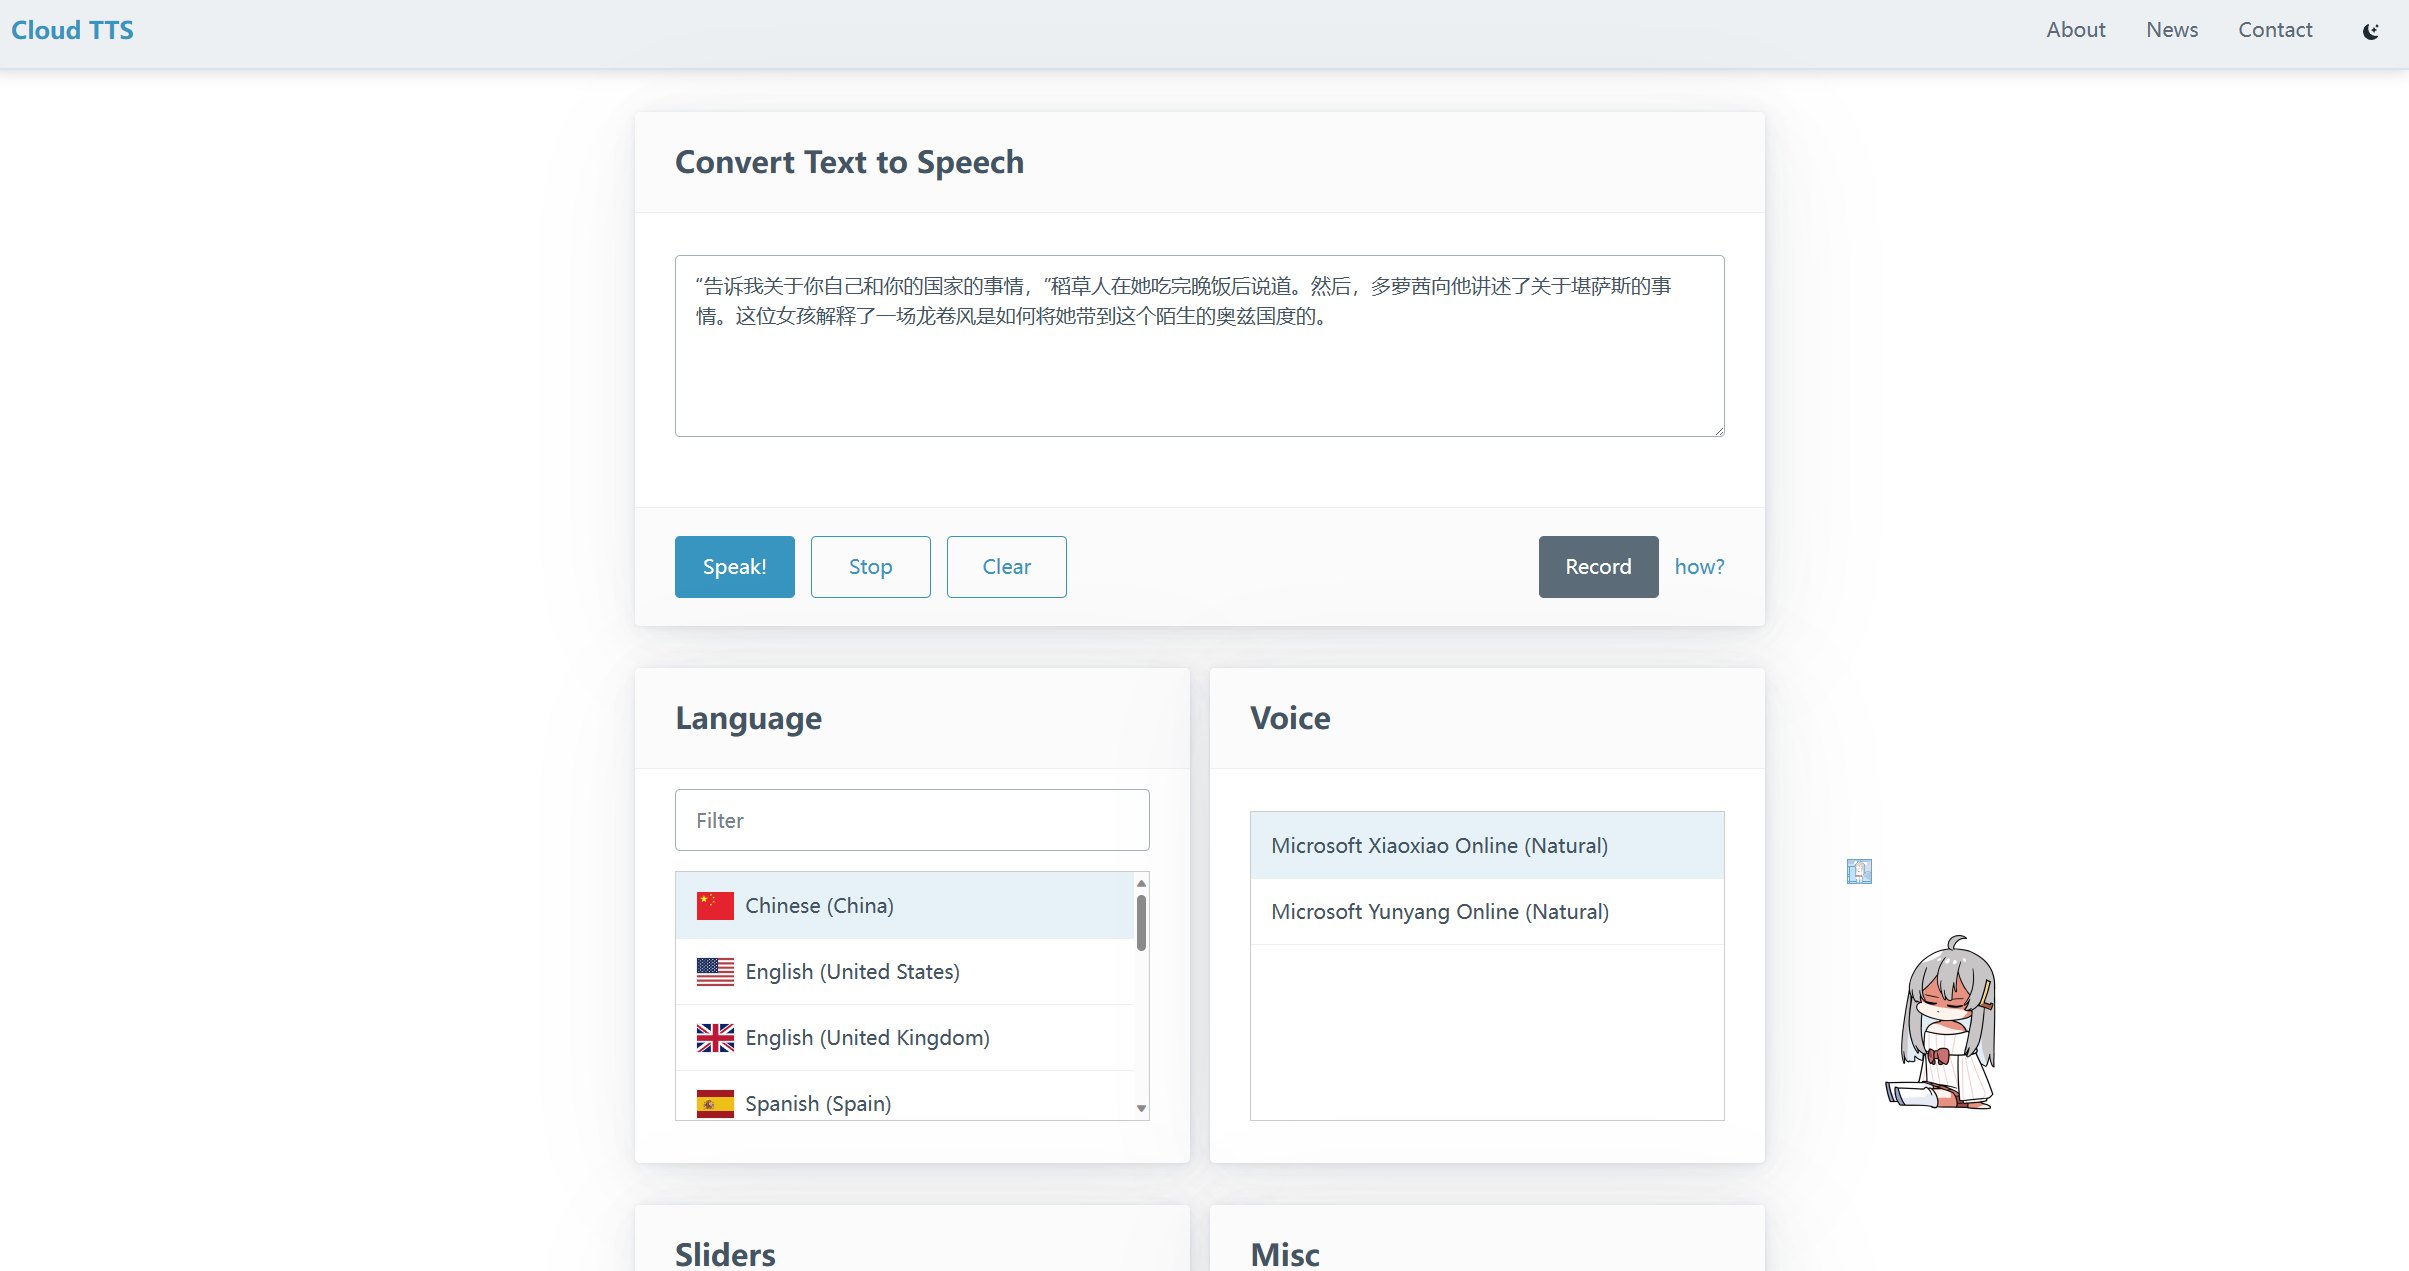The height and width of the screenshot is (1271, 2409).
Task: Select English (United States) language
Action: (851, 971)
